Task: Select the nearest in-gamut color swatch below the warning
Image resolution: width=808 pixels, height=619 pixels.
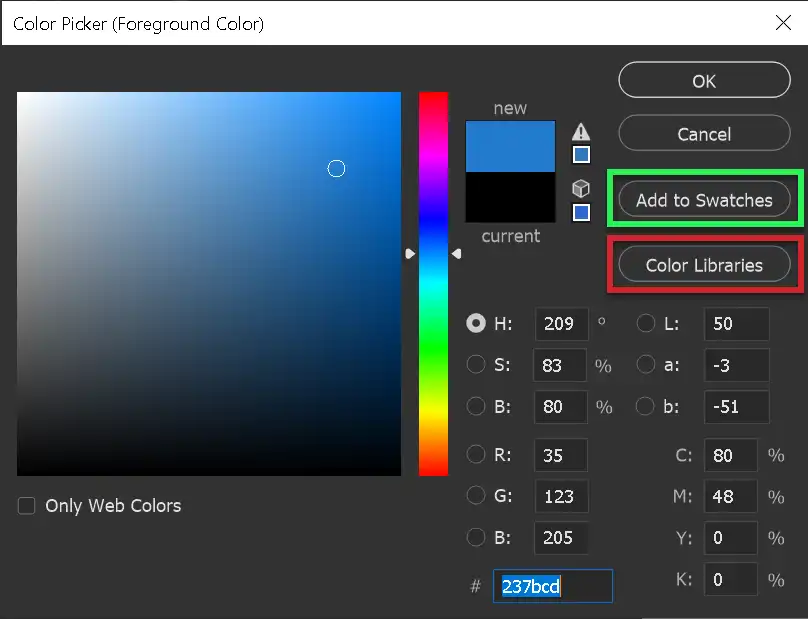Action: pos(581,154)
